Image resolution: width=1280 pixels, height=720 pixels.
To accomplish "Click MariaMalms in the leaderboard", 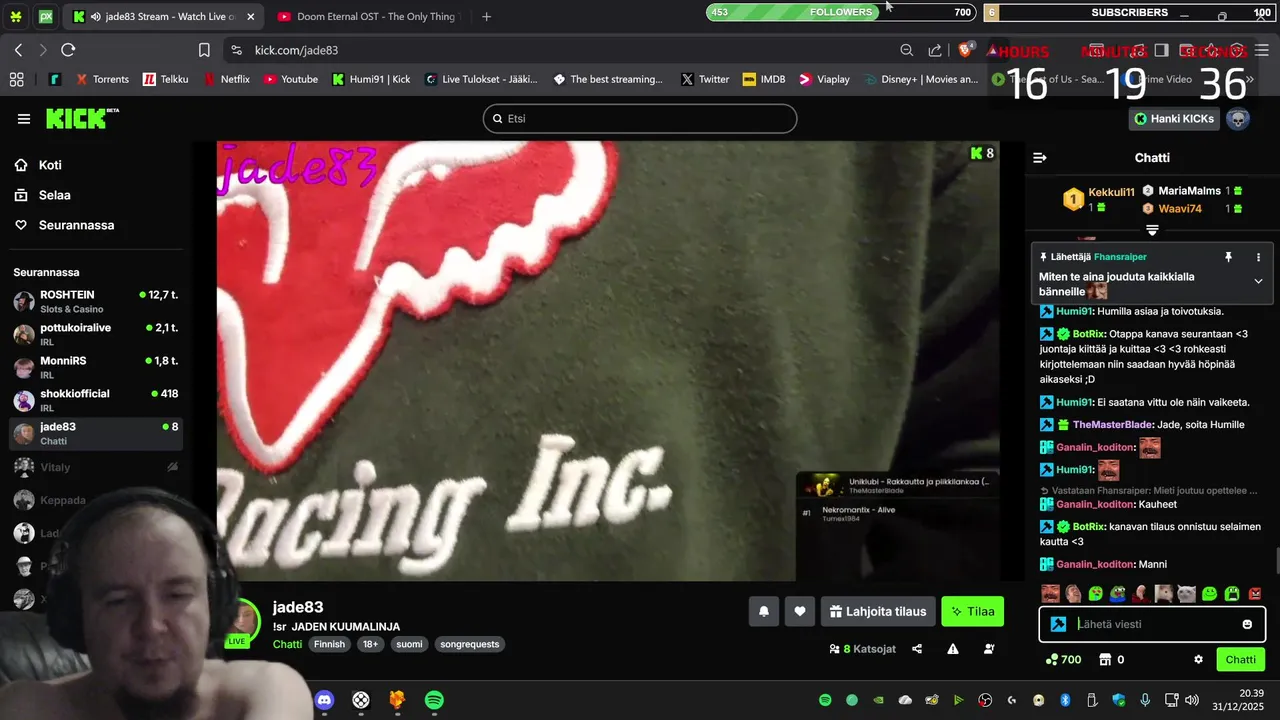I will click(1189, 191).
